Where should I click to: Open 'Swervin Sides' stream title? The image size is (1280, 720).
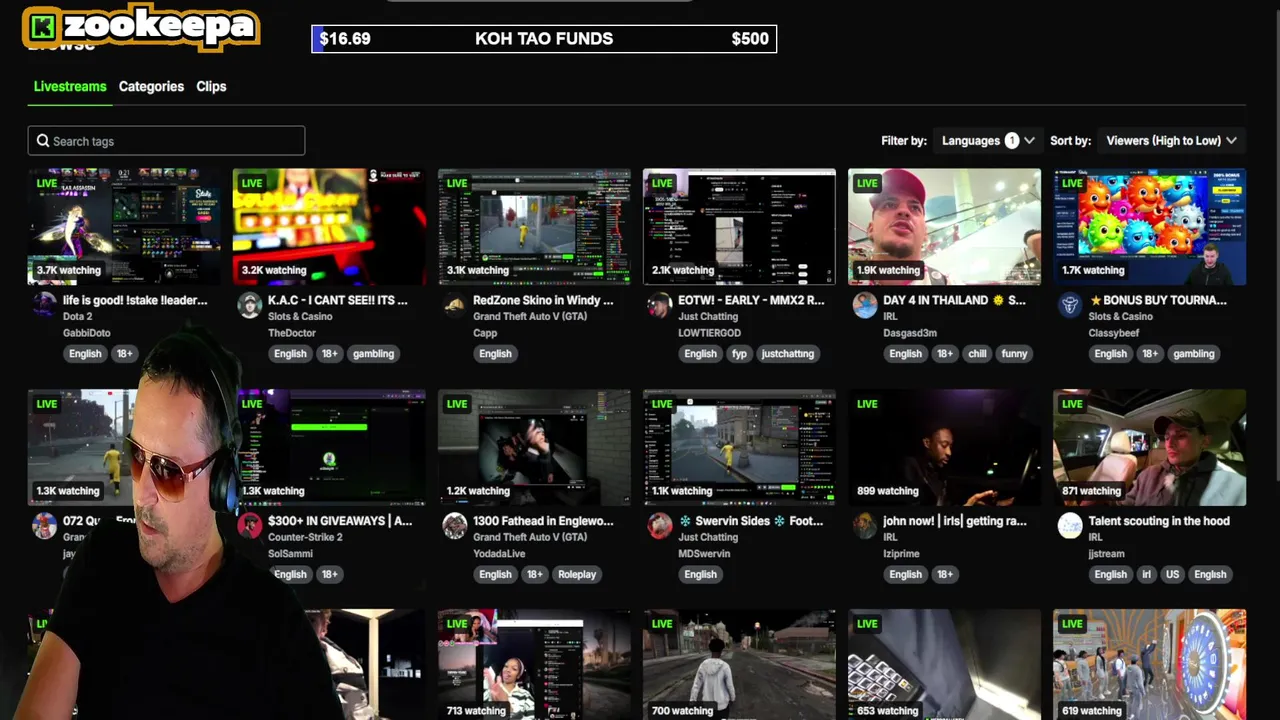[751, 521]
